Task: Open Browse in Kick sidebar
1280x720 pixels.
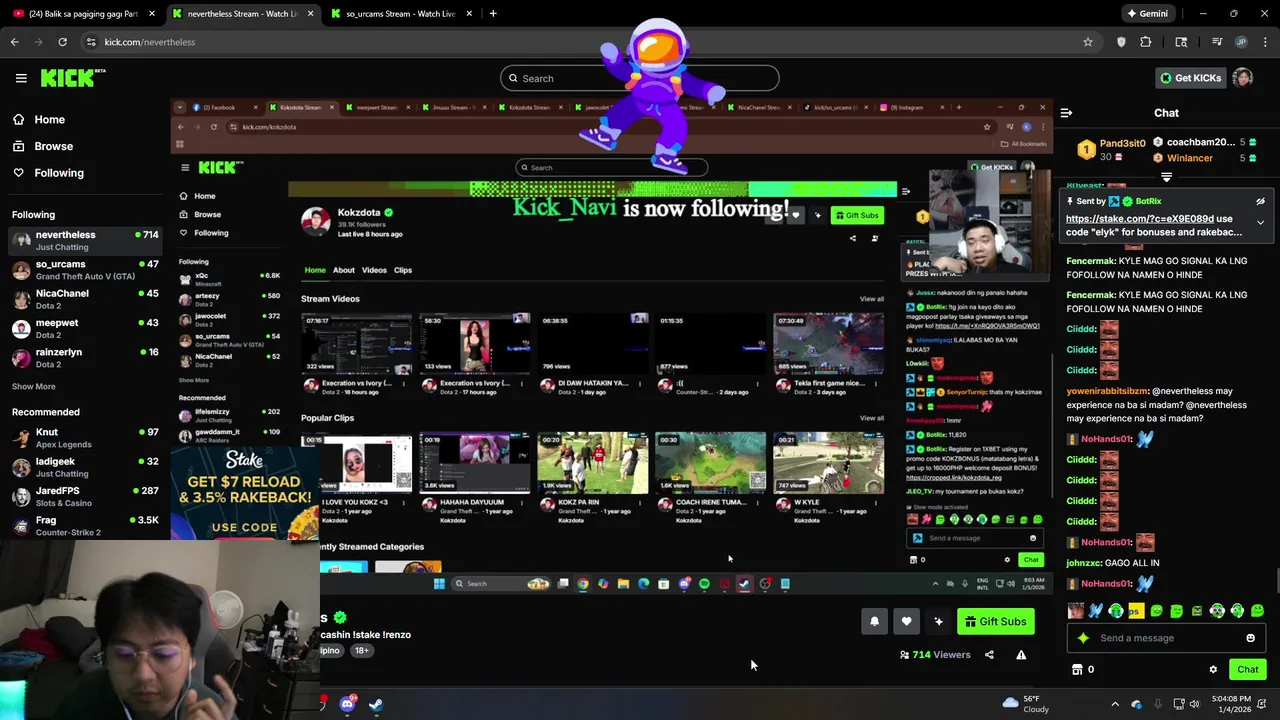Action: tap(53, 146)
